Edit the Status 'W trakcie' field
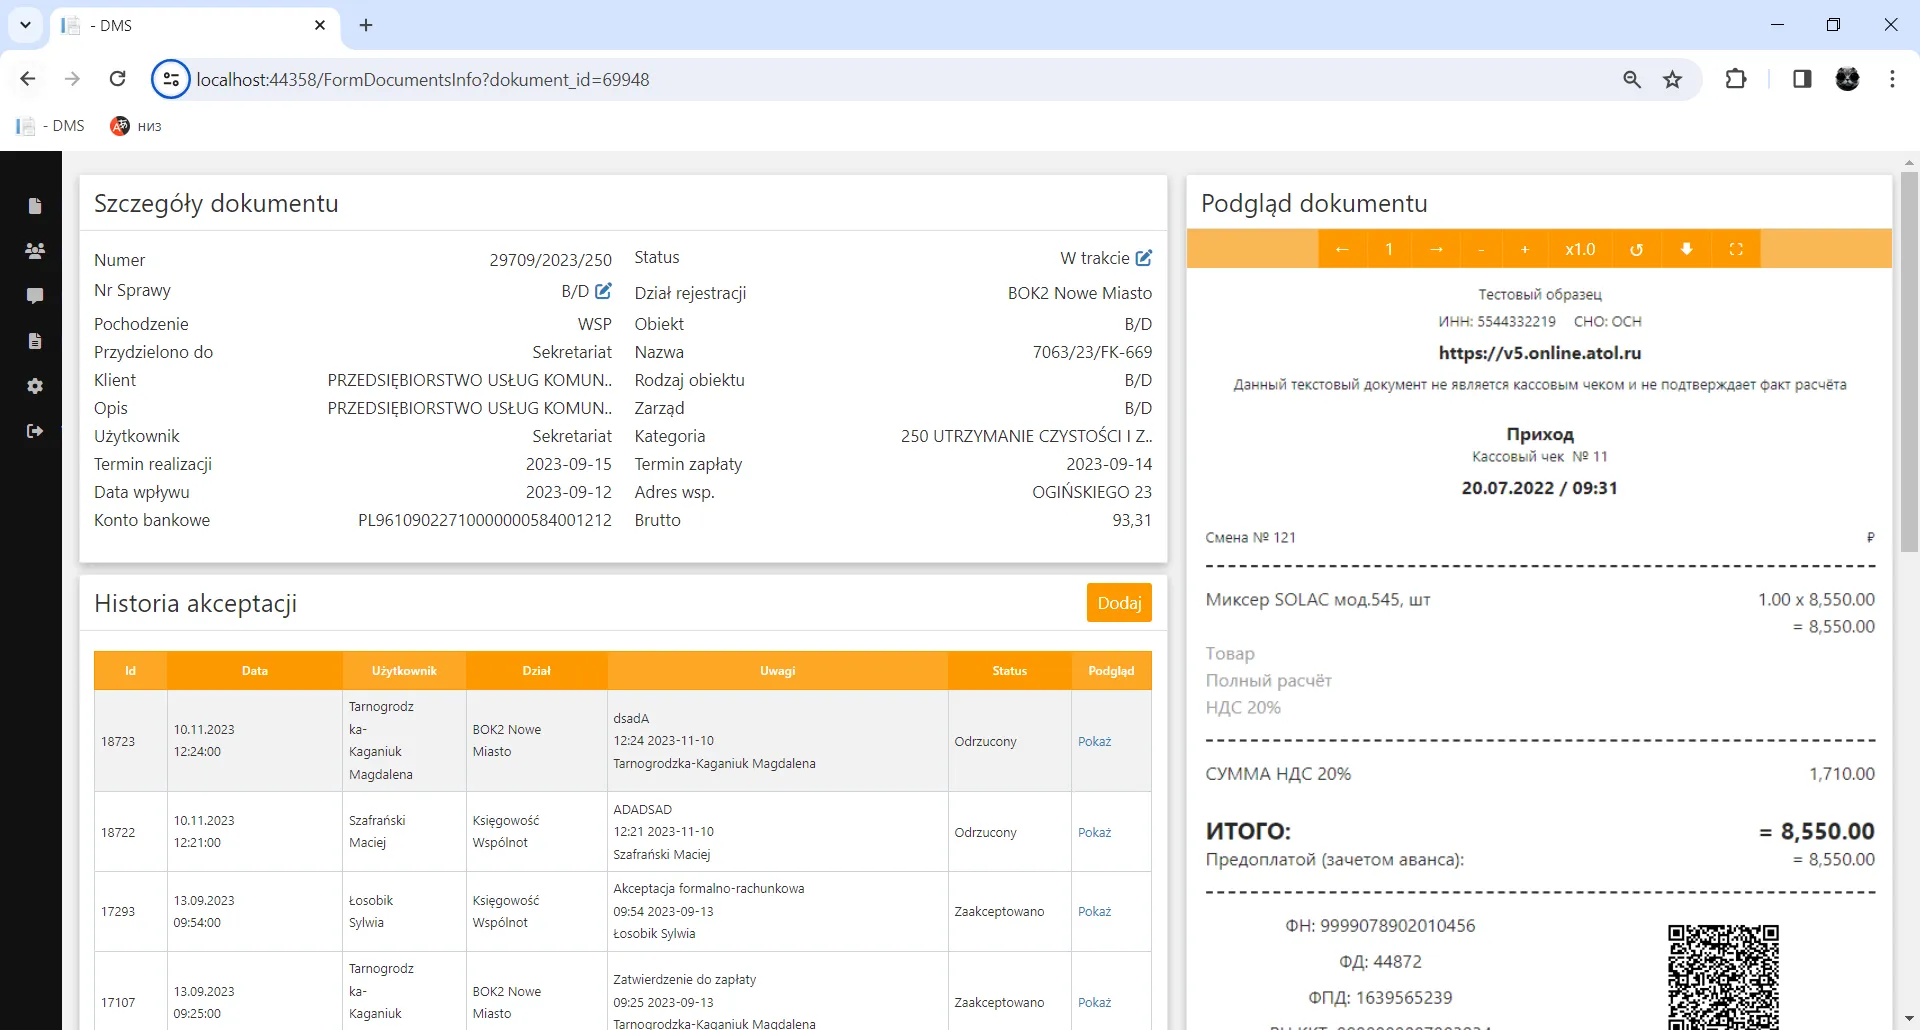The height and width of the screenshot is (1030, 1920). pos(1144,258)
